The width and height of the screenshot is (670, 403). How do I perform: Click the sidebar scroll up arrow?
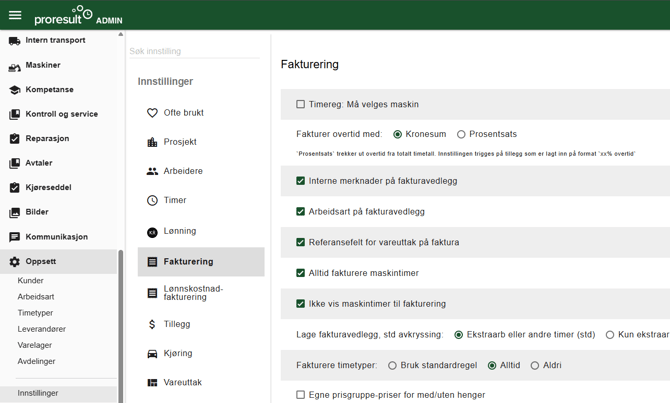[x=120, y=34]
